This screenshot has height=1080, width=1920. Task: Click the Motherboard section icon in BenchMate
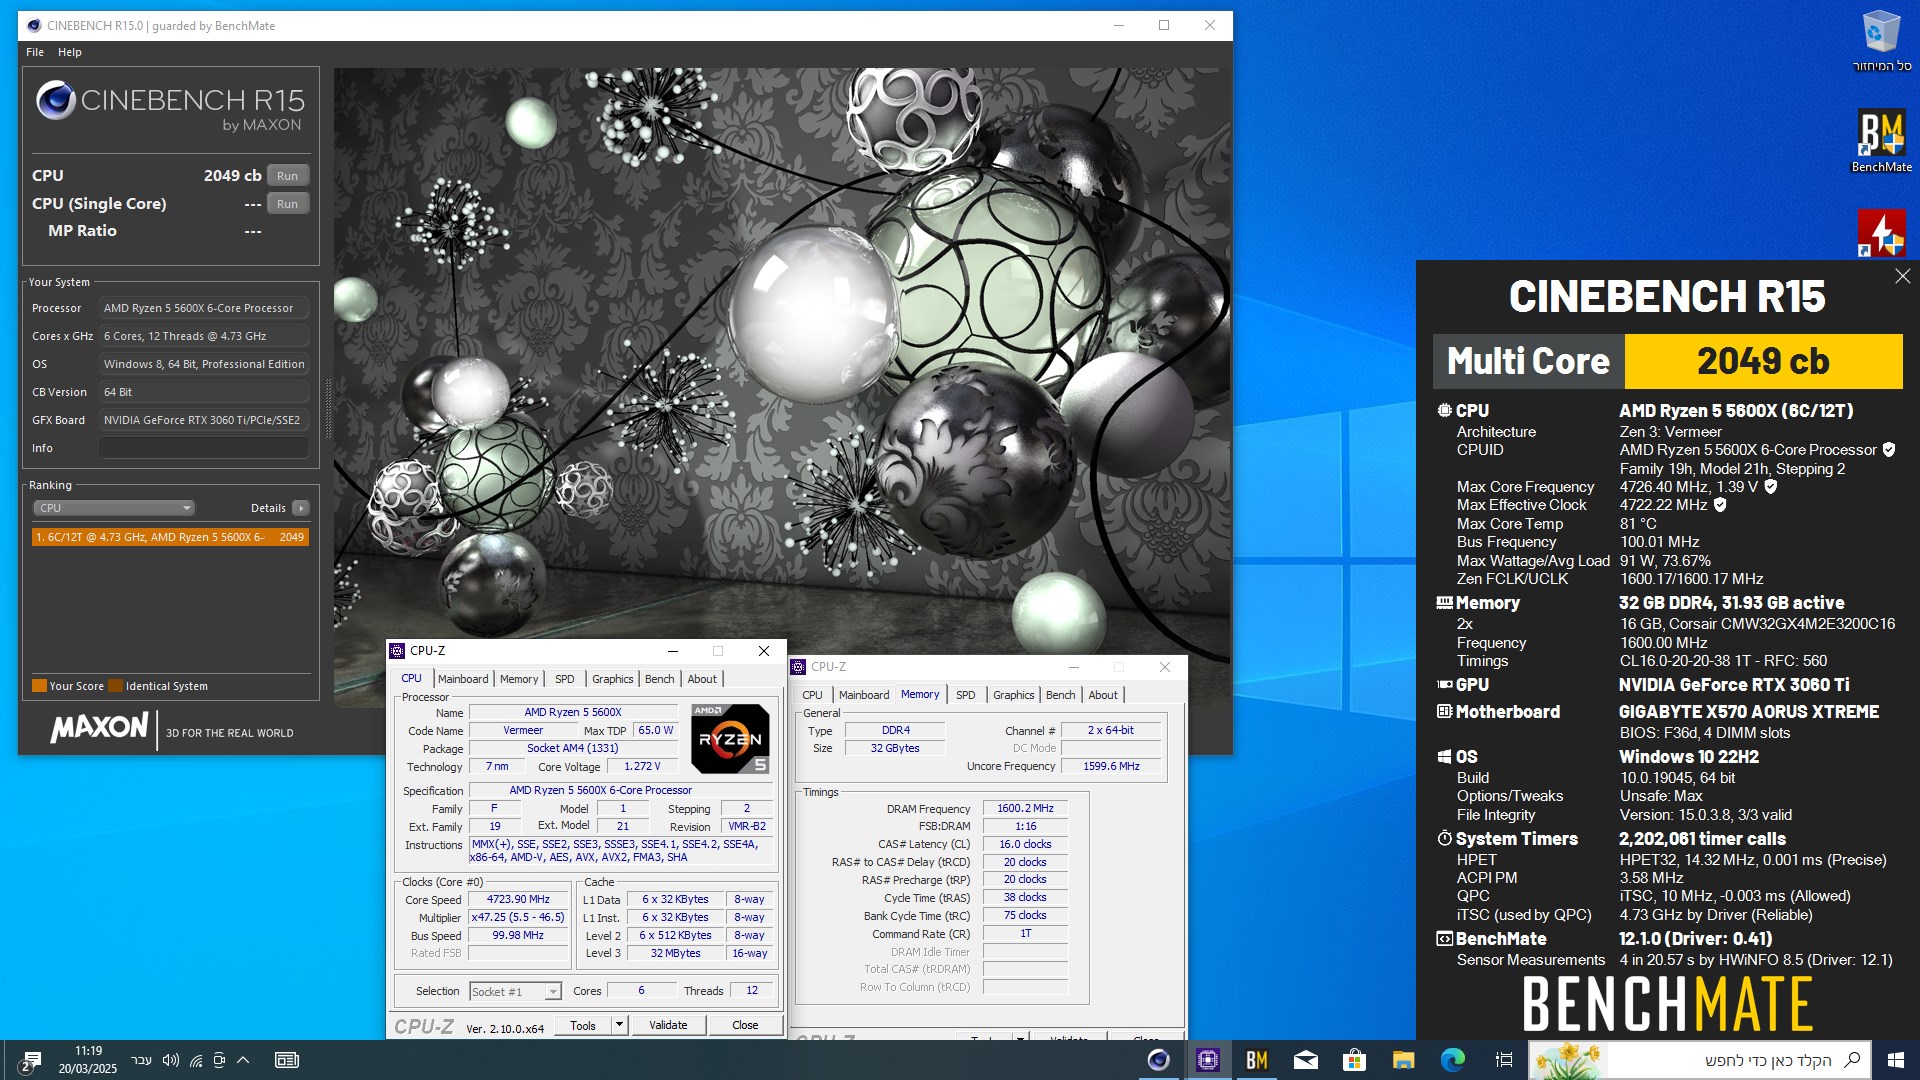pyautogui.click(x=1444, y=712)
